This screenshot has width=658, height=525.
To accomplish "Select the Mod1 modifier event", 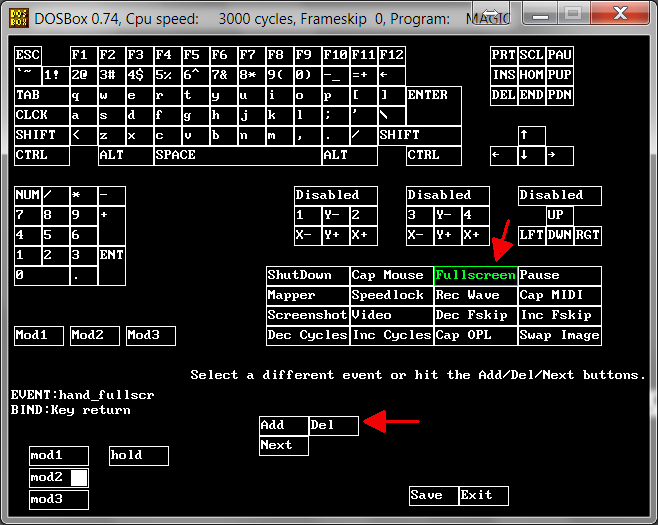I will click(39, 336).
